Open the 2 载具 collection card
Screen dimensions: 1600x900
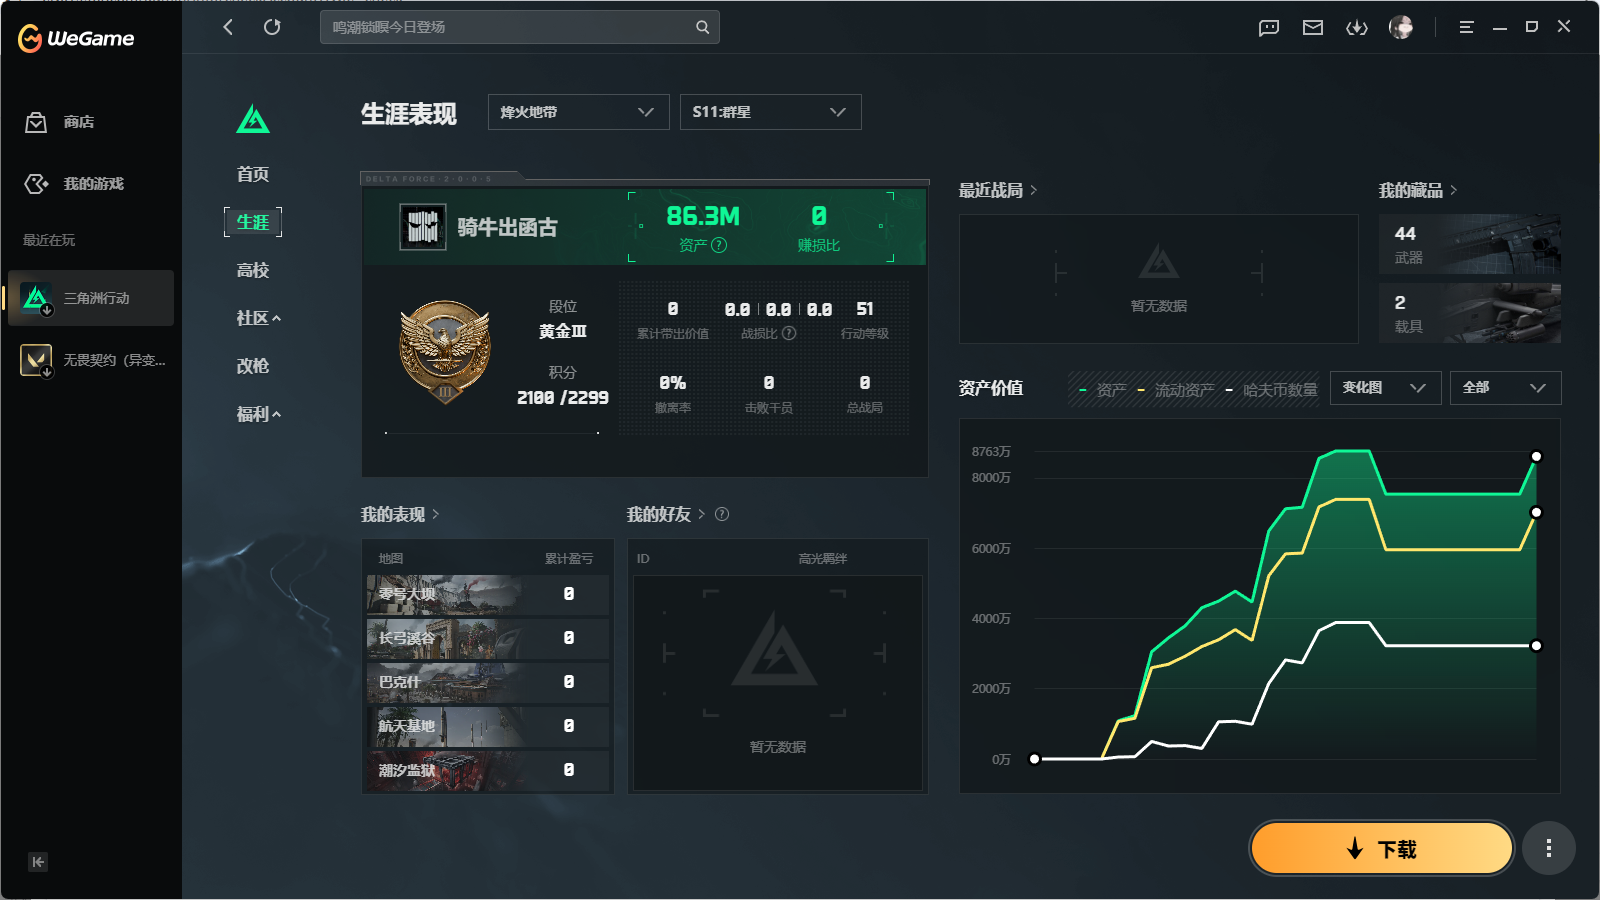[x=1470, y=313]
